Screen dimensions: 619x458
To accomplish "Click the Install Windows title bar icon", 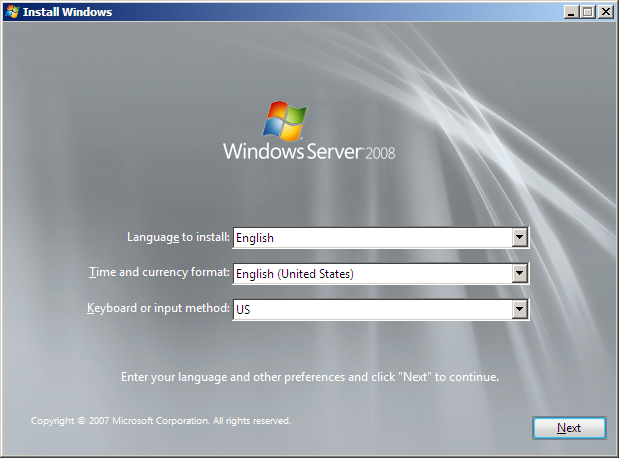I will point(12,11).
